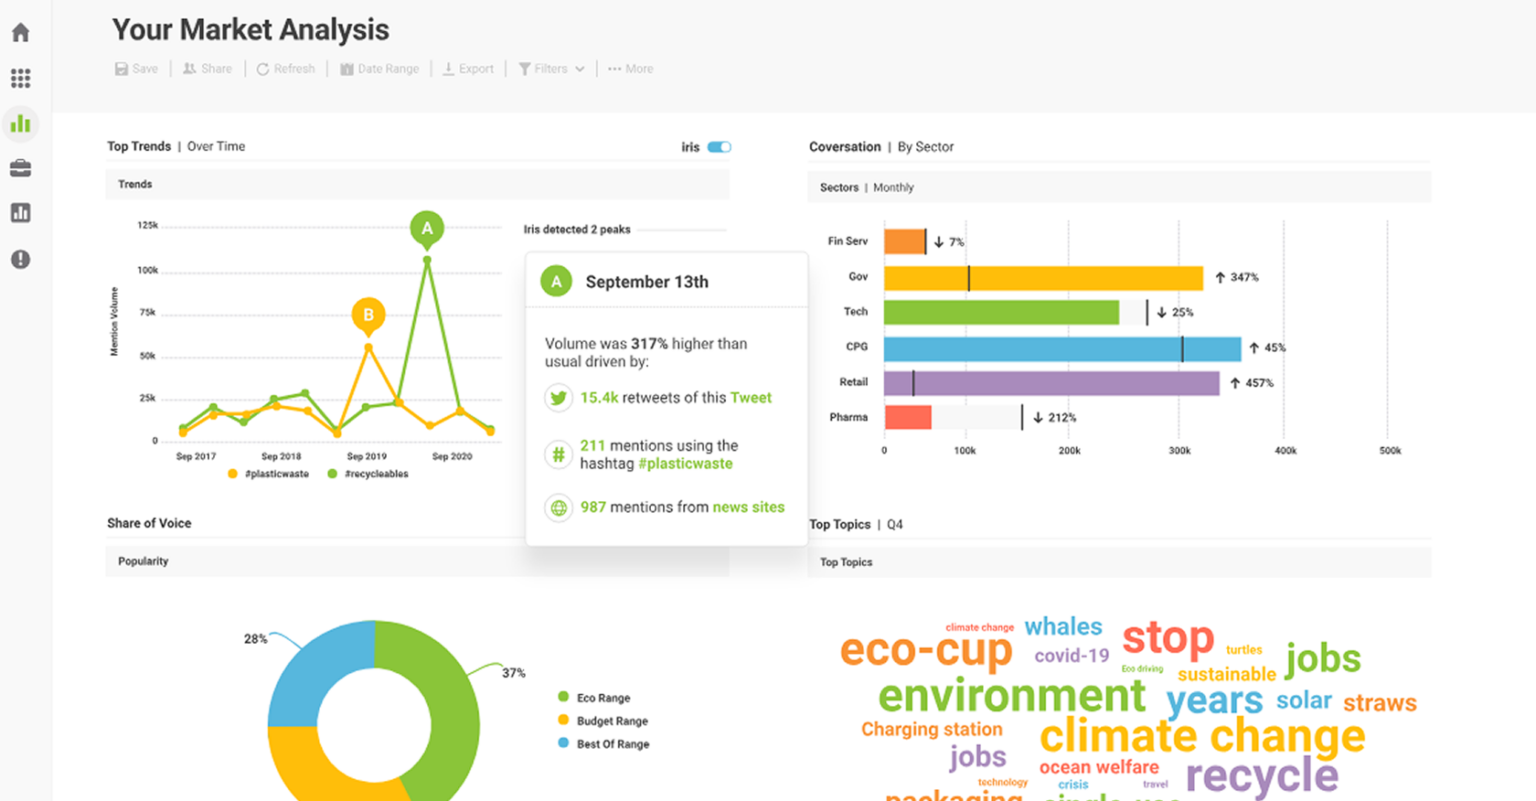The image size is (1536, 801).
Task: Click the alert exclamation sidebar icon
Action: coord(20,259)
